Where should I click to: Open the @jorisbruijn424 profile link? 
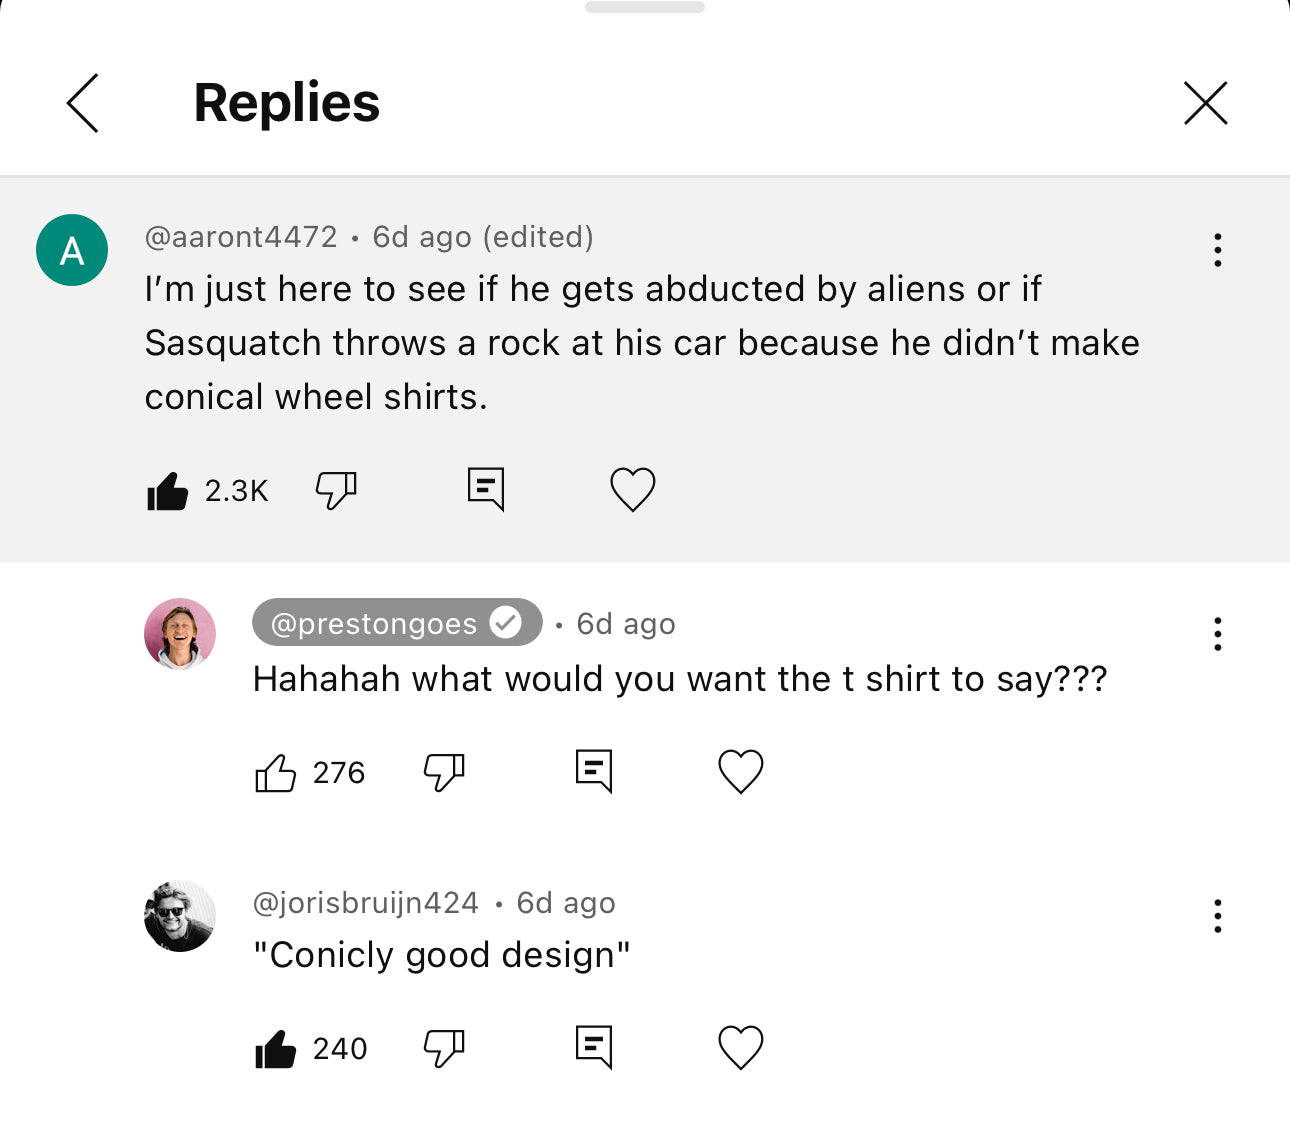[366, 903]
